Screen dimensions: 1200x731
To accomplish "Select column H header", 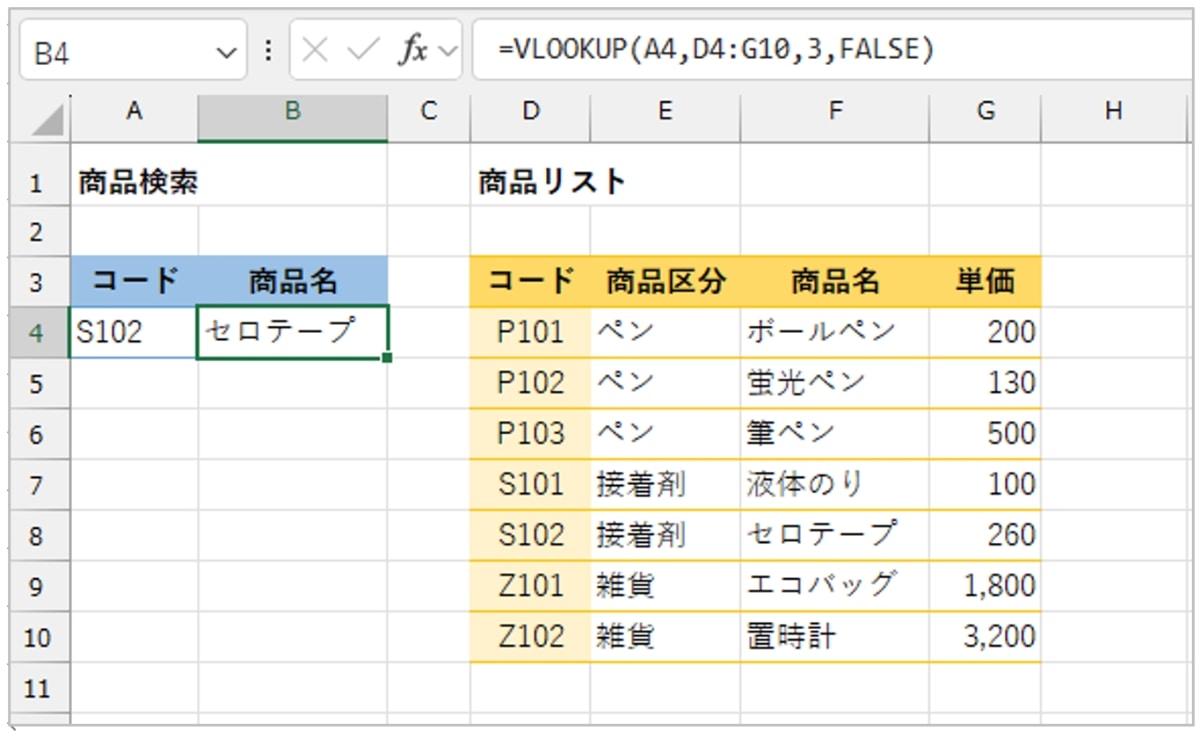I will [x=1113, y=112].
